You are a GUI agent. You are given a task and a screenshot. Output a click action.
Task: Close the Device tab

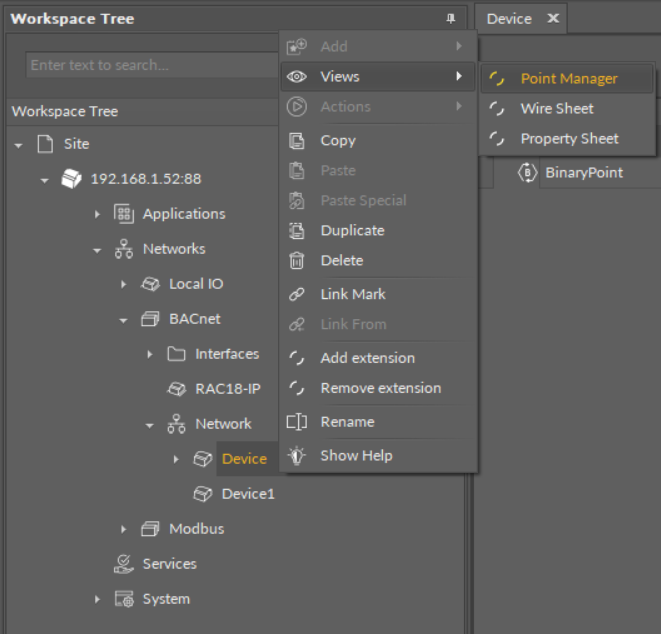(x=552, y=19)
